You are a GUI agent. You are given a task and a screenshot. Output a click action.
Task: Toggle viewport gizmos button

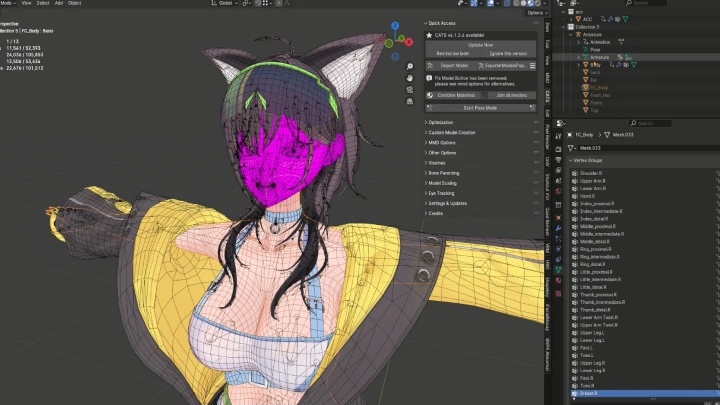[474, 3]
